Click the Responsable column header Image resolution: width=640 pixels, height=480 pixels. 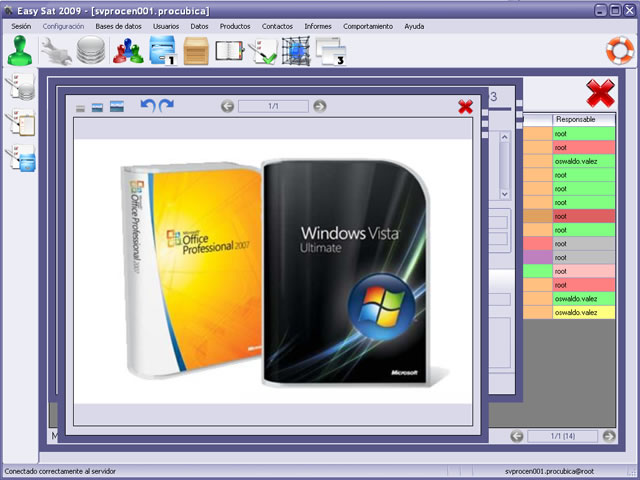584,120
